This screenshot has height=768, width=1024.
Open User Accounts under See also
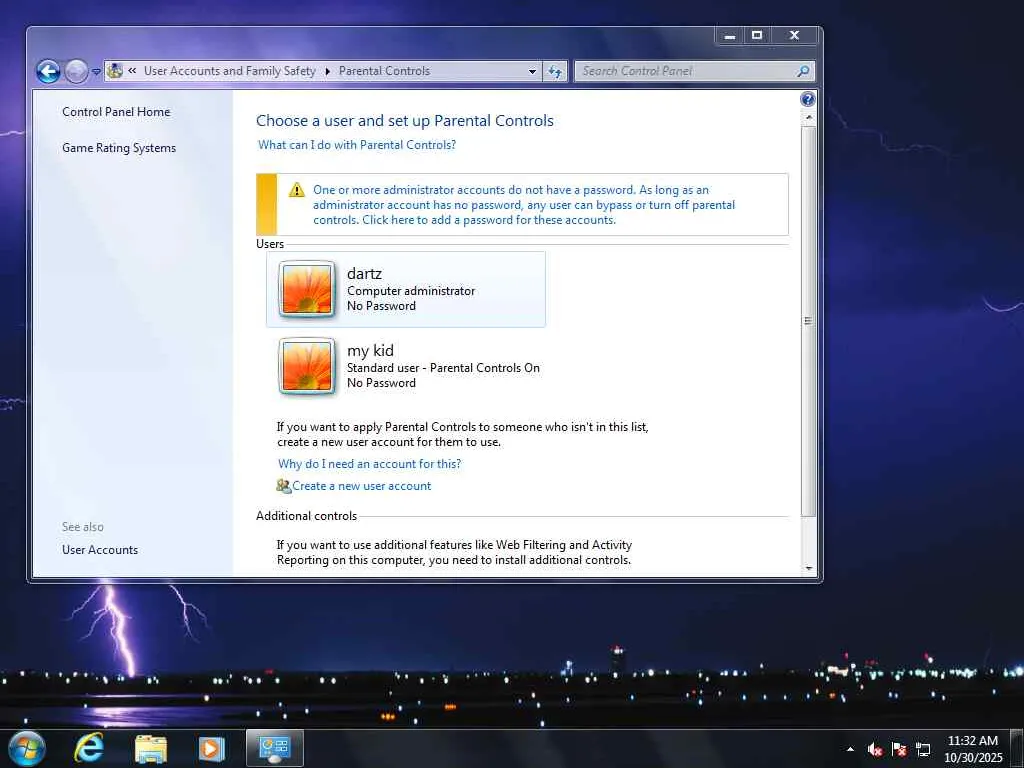click(x=100, y=550)
